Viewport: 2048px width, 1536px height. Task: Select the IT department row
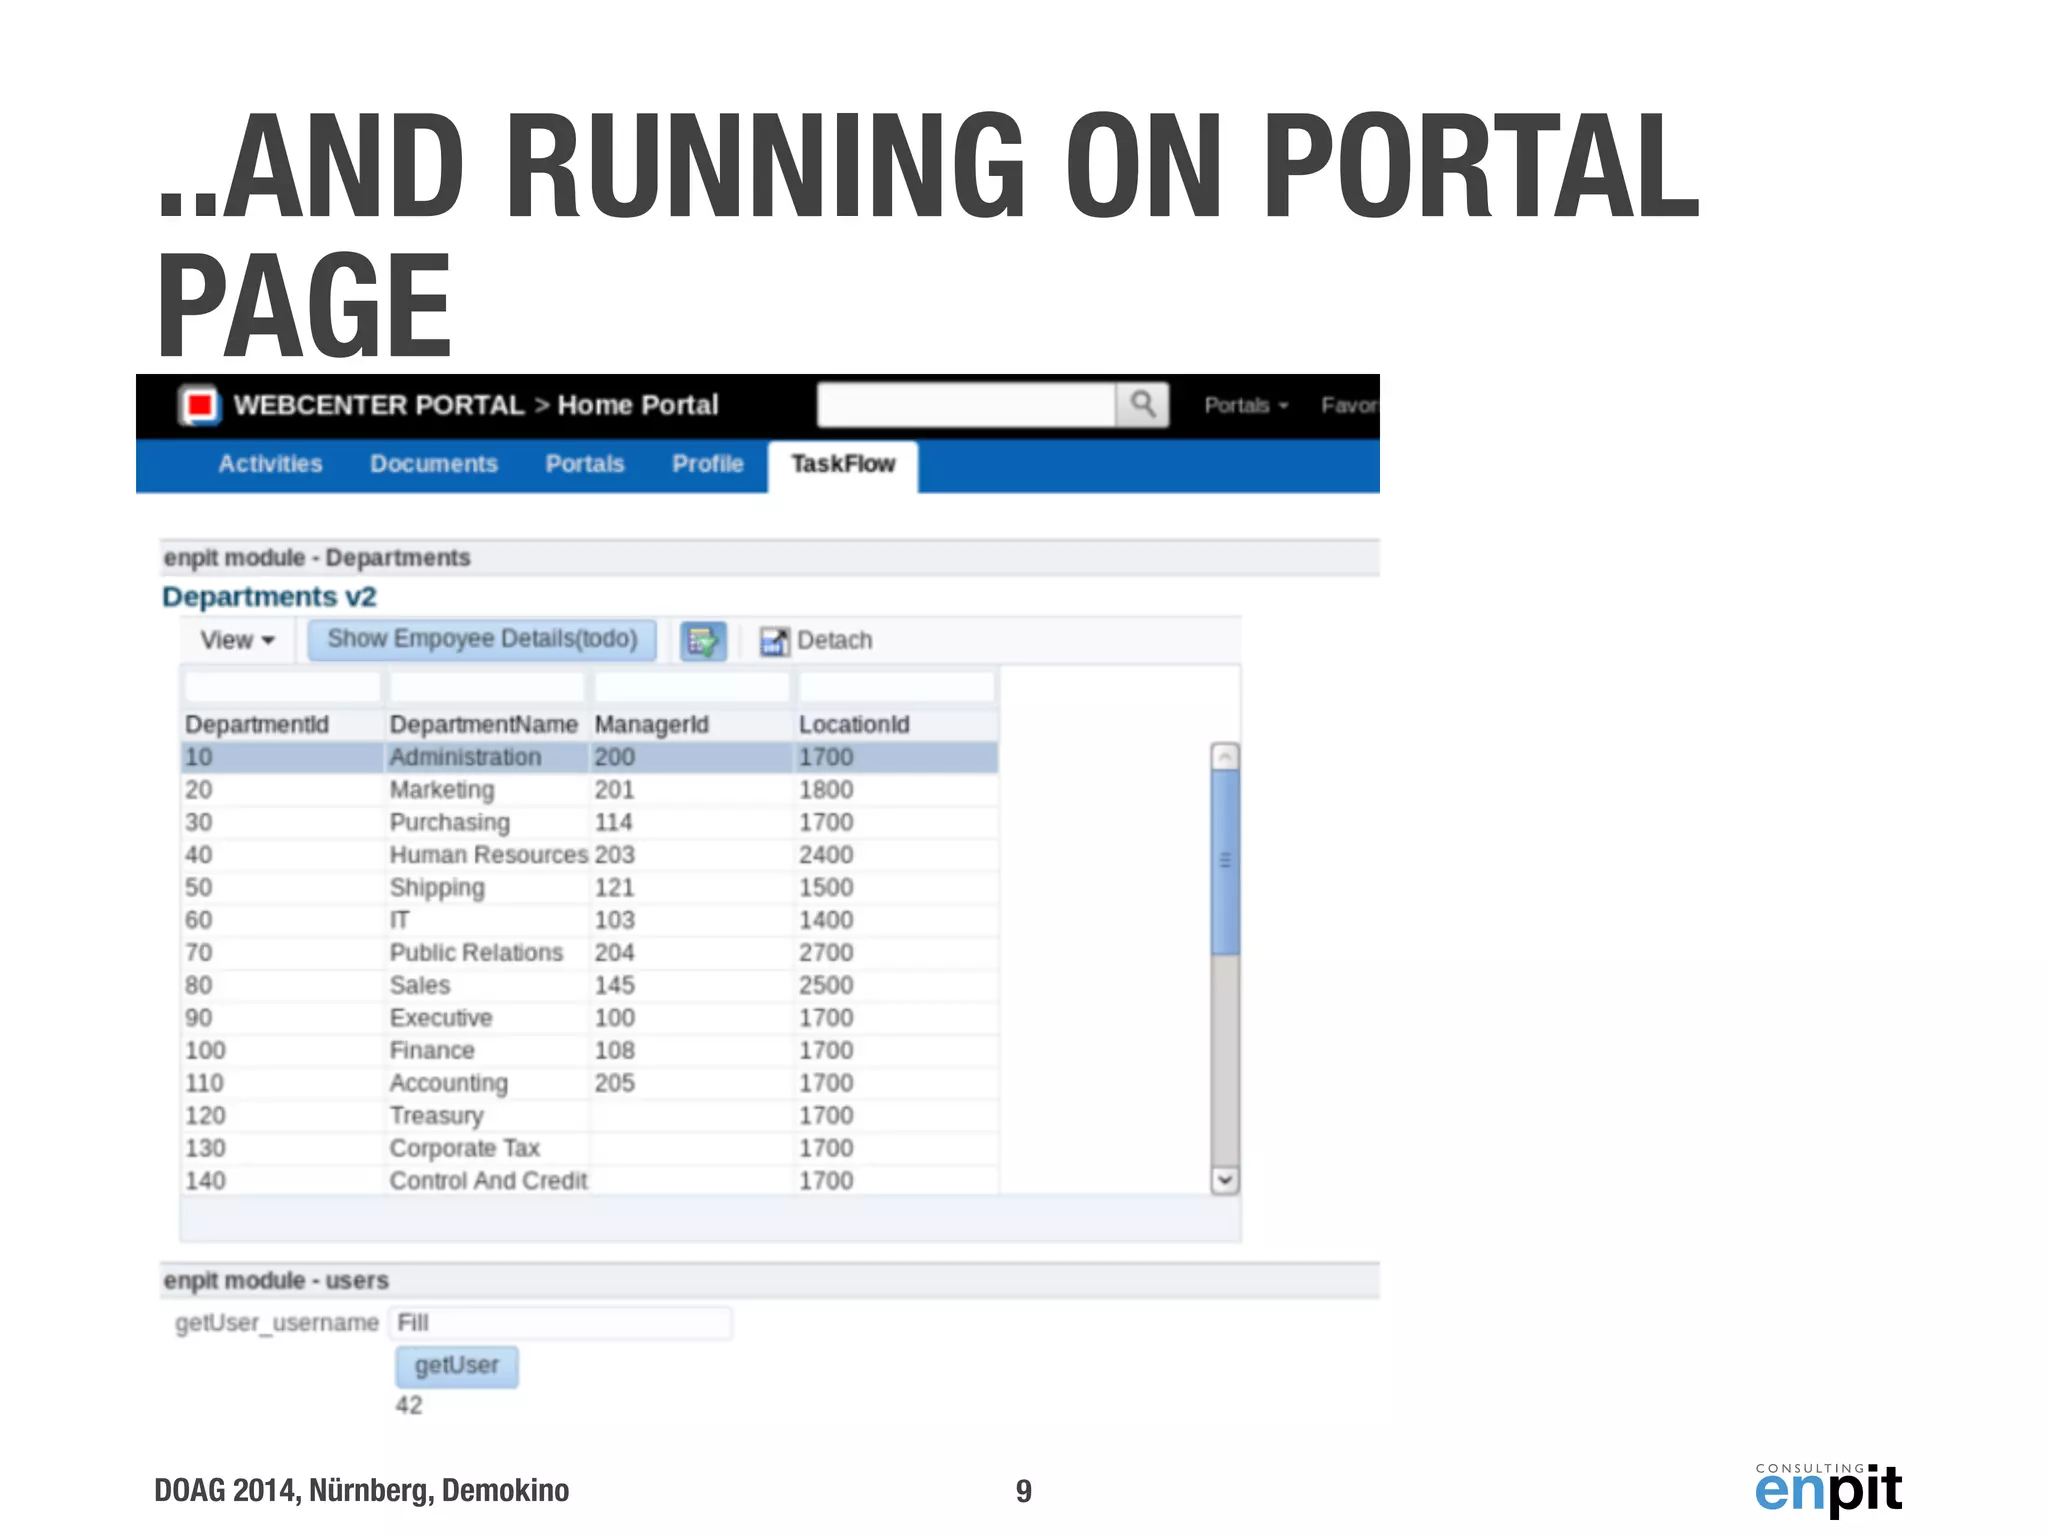pos(590,920)
